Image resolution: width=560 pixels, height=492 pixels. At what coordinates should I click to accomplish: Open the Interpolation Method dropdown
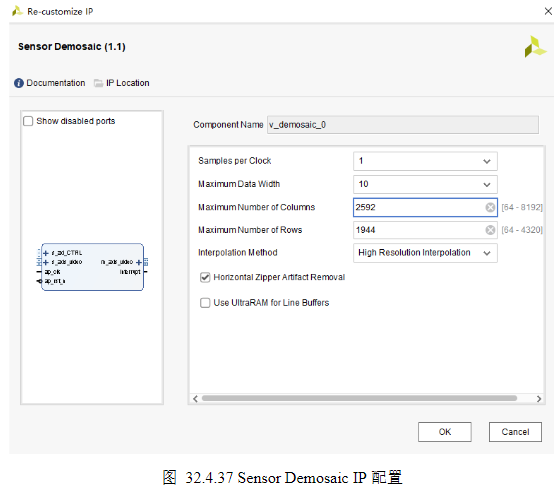425,253
